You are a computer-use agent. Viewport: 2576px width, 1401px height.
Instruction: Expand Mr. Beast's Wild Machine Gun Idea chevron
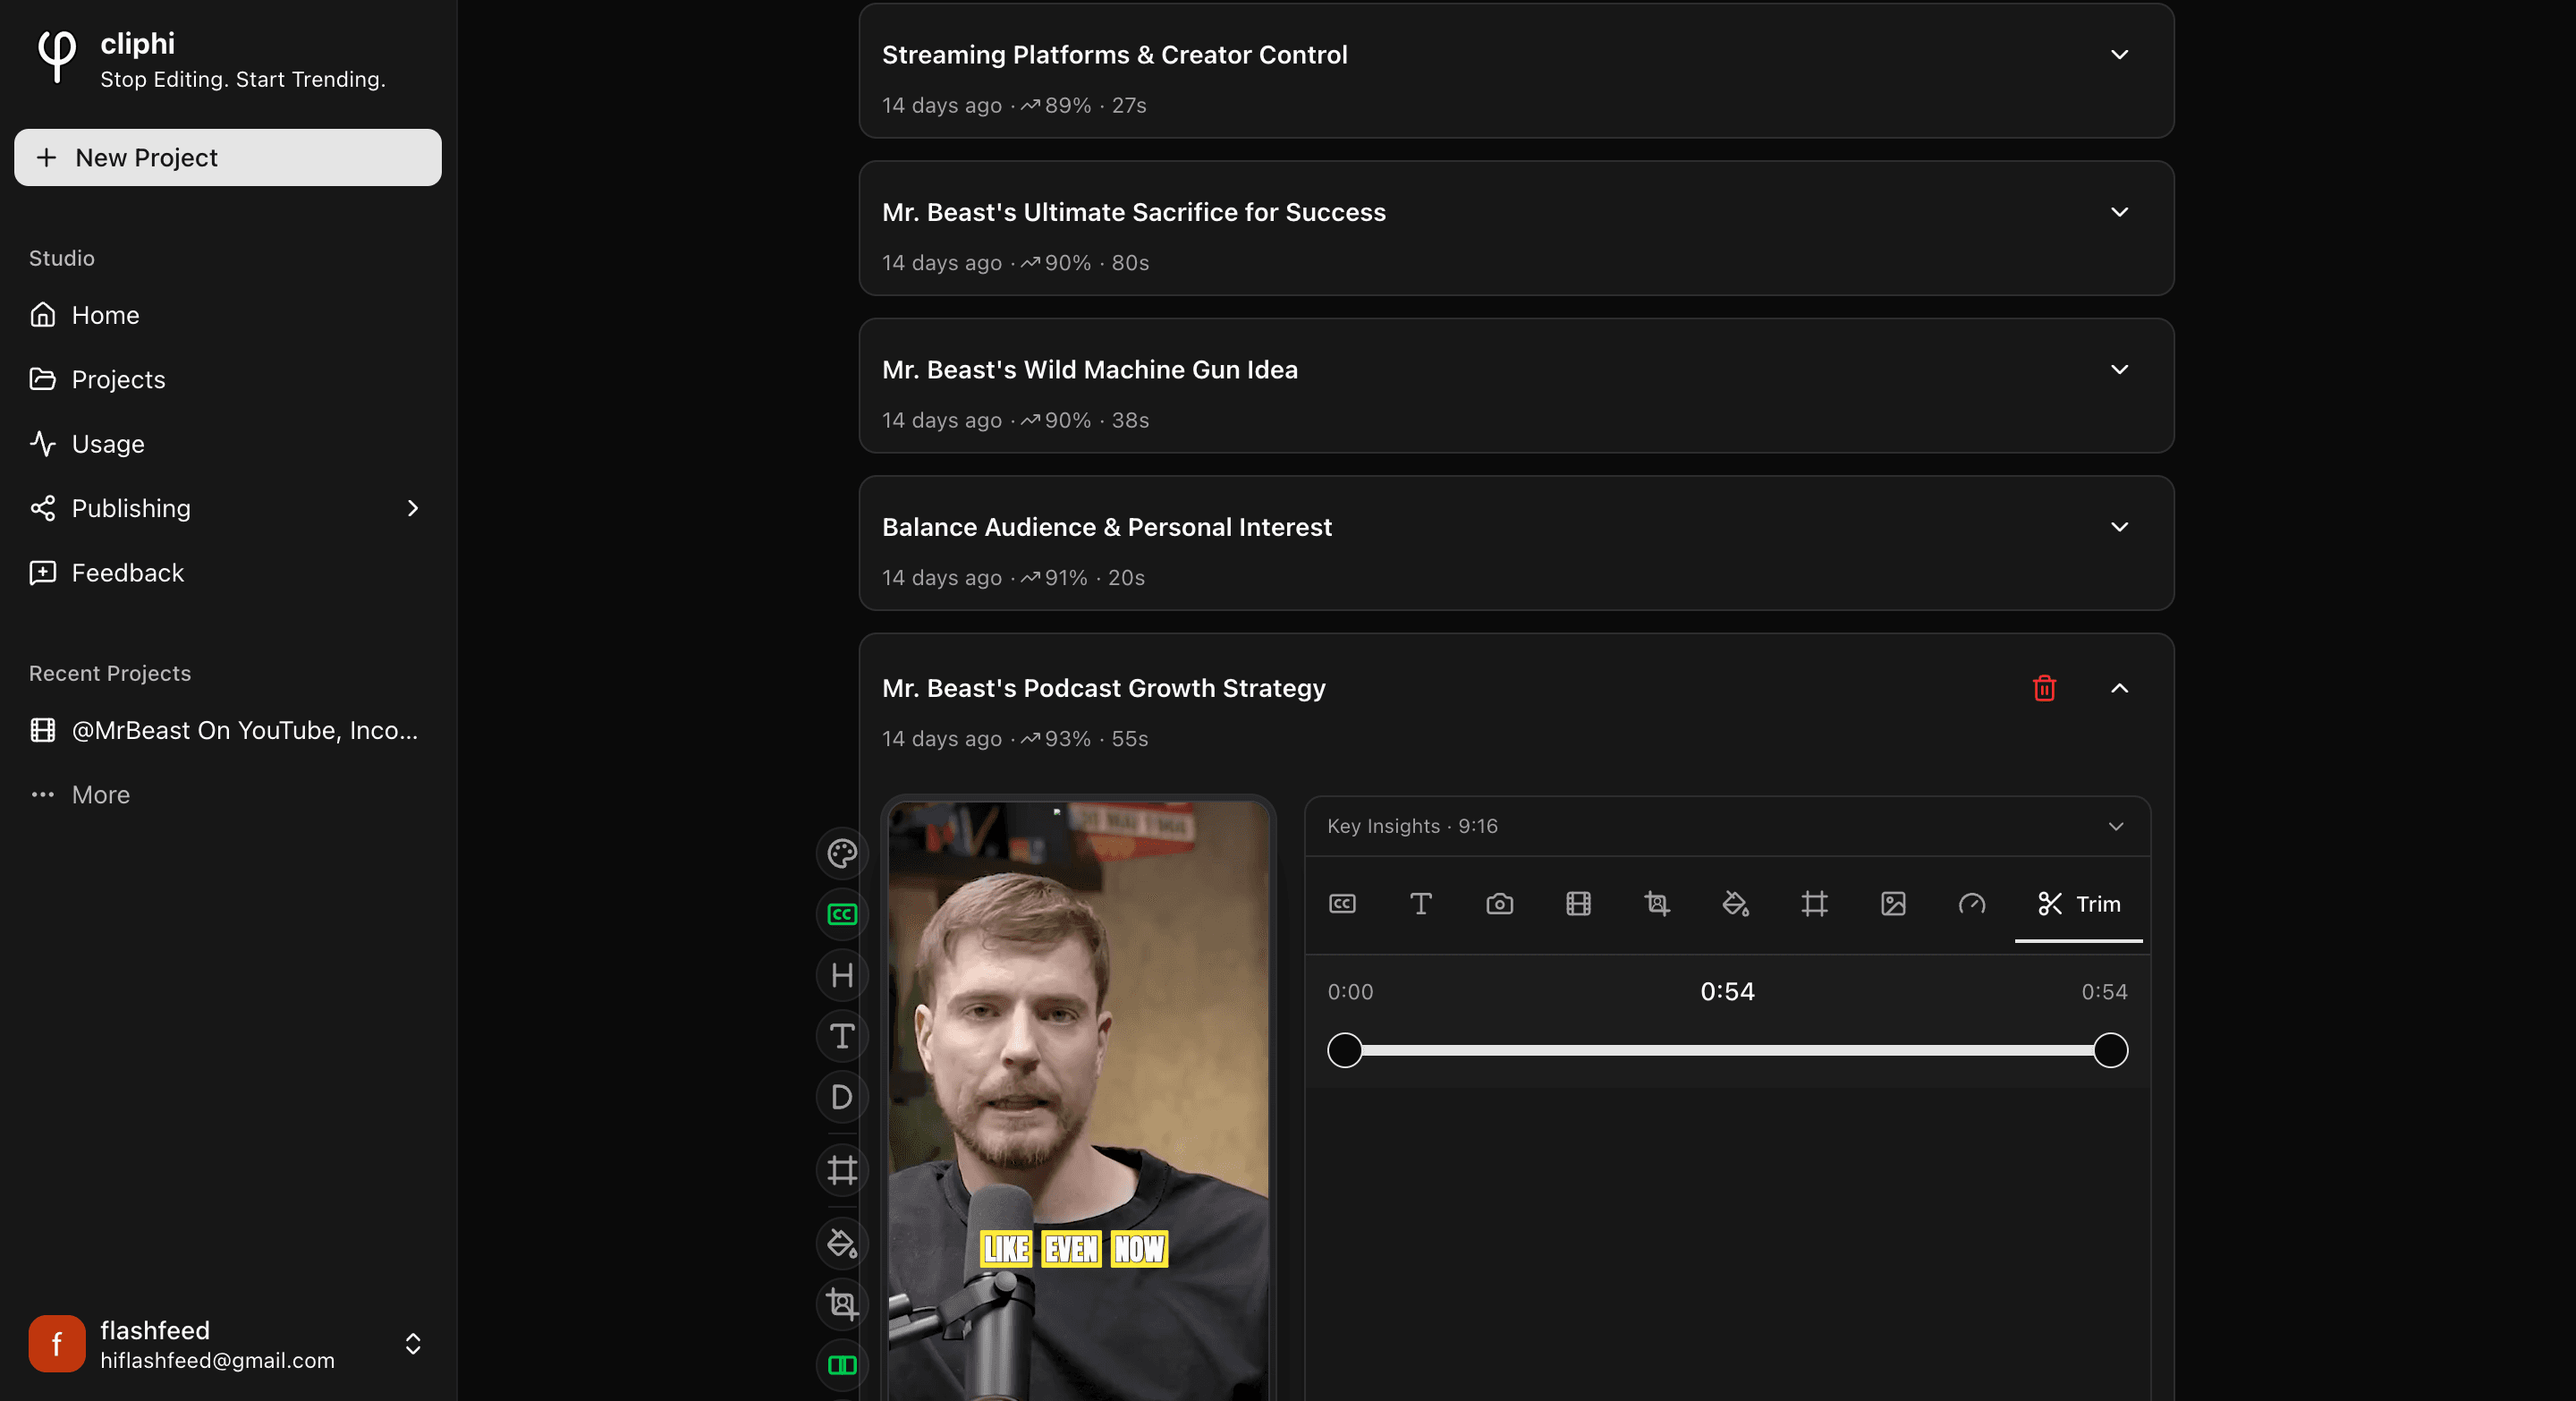2119,370
